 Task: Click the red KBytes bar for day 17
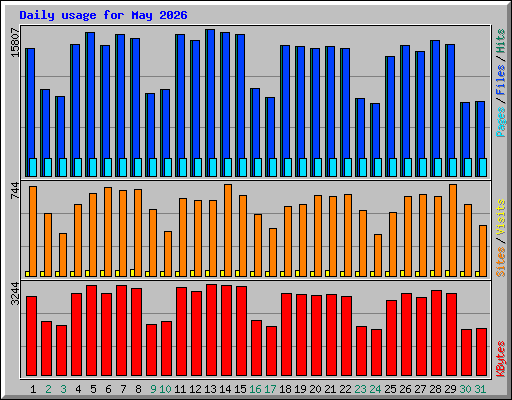[x=272, y=351]
